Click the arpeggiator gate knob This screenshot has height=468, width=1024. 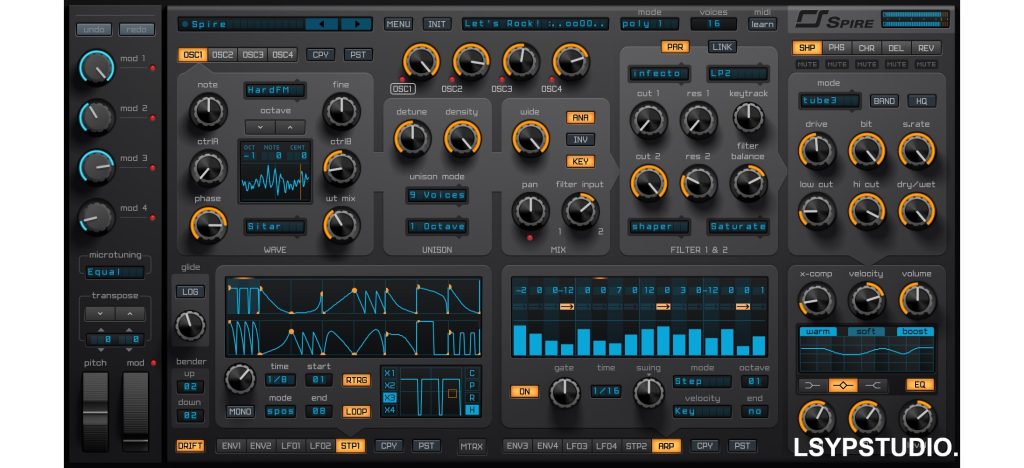564,392
